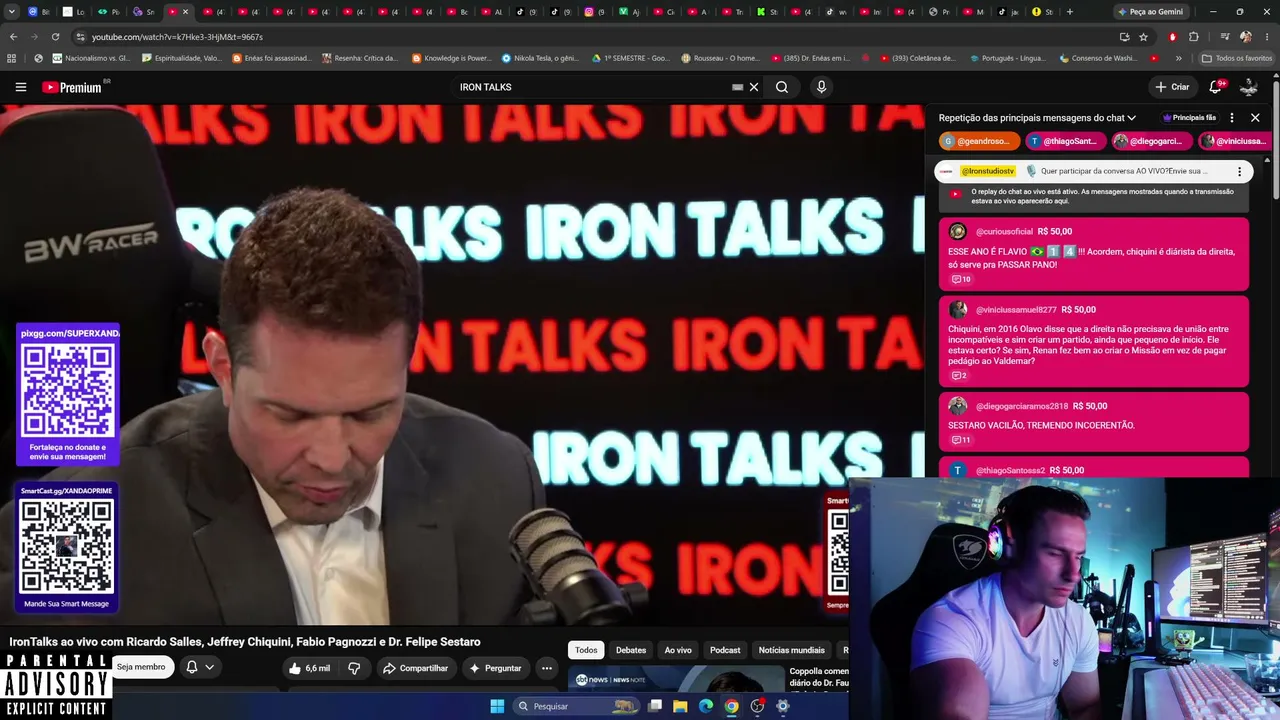Go to YouTube Premium home logo
The image size is (1280, 720).
72,87
